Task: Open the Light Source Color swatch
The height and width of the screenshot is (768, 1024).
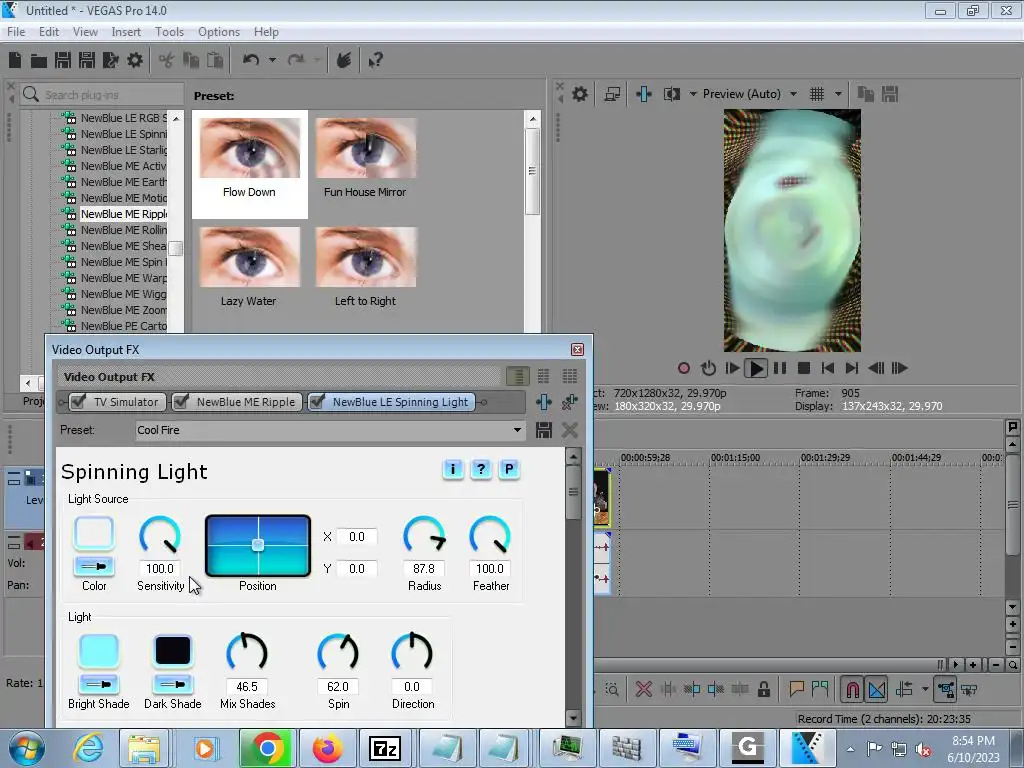Action: tap(94, 533)
